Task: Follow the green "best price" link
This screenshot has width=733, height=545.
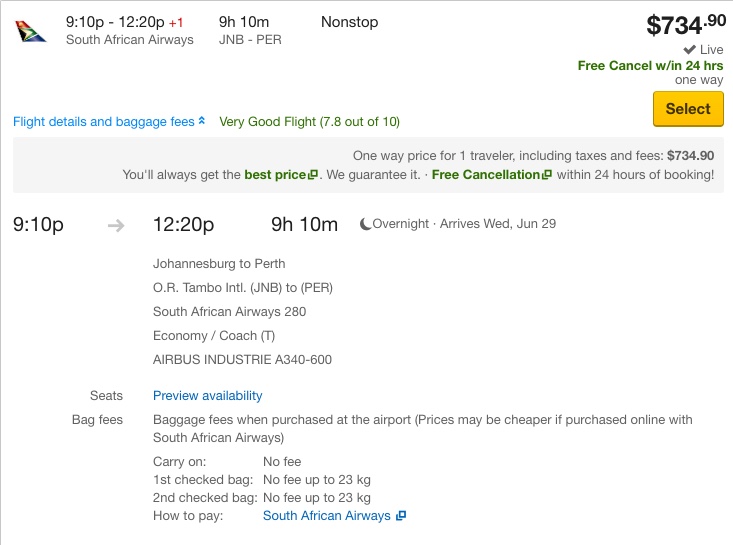Action: point(275,175)
